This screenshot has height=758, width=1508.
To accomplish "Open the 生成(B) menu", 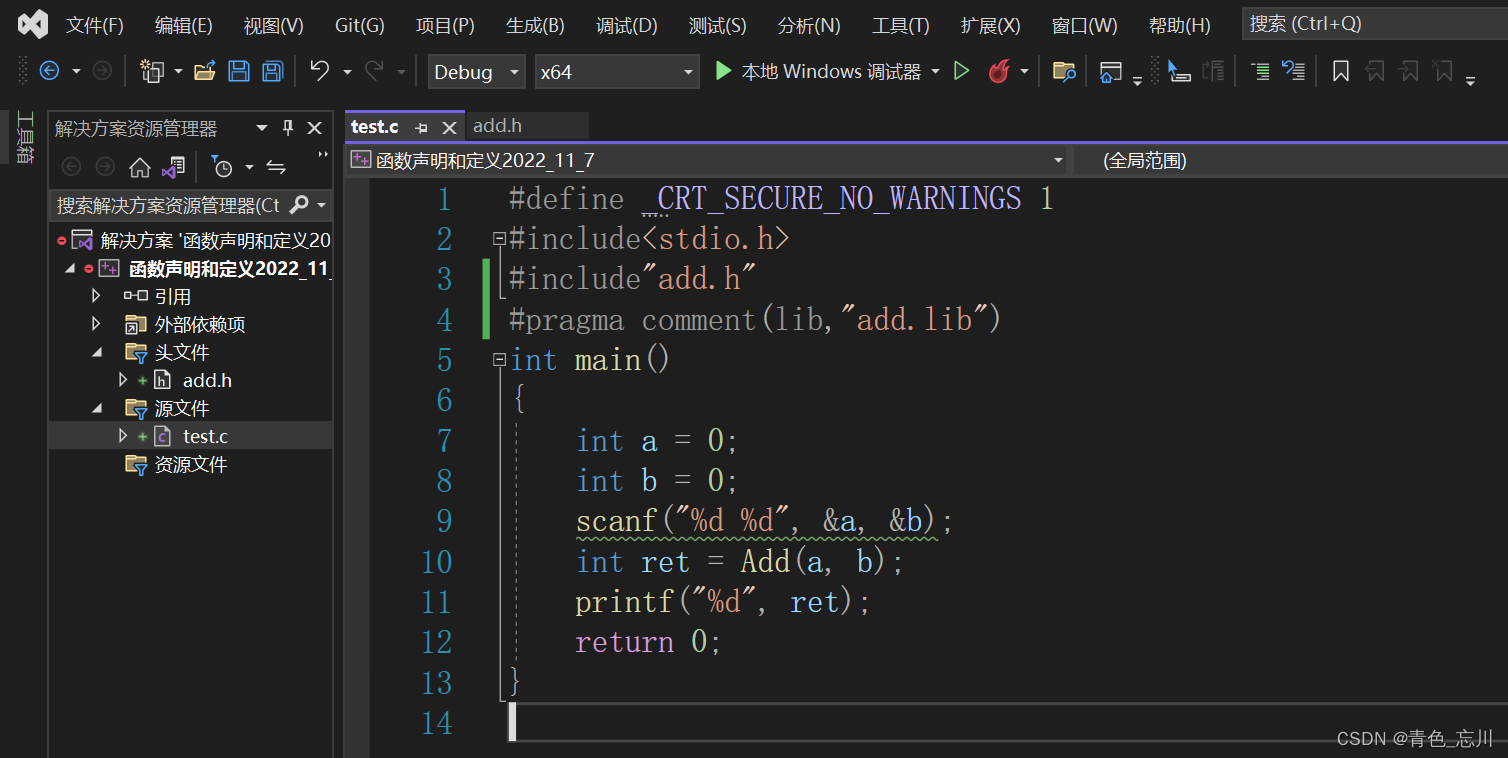I will coord(535,25).
